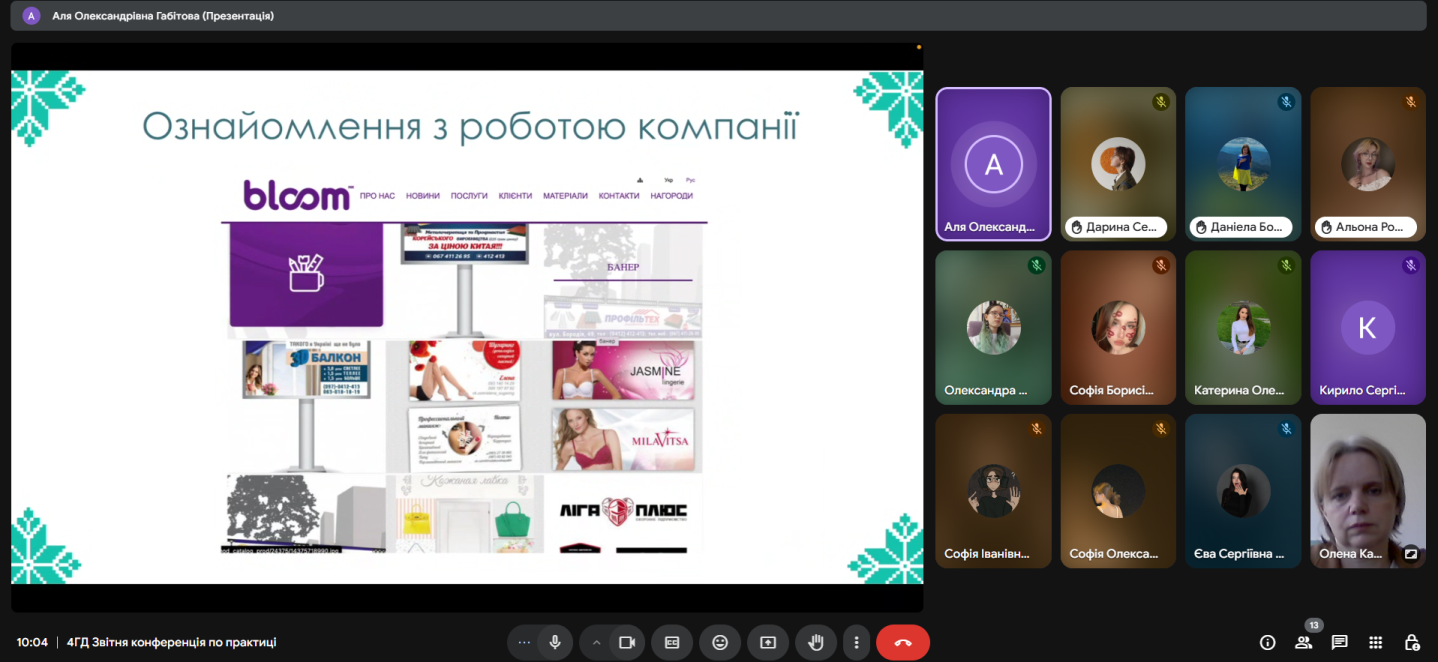Click the participant count badge 13

1314,625
